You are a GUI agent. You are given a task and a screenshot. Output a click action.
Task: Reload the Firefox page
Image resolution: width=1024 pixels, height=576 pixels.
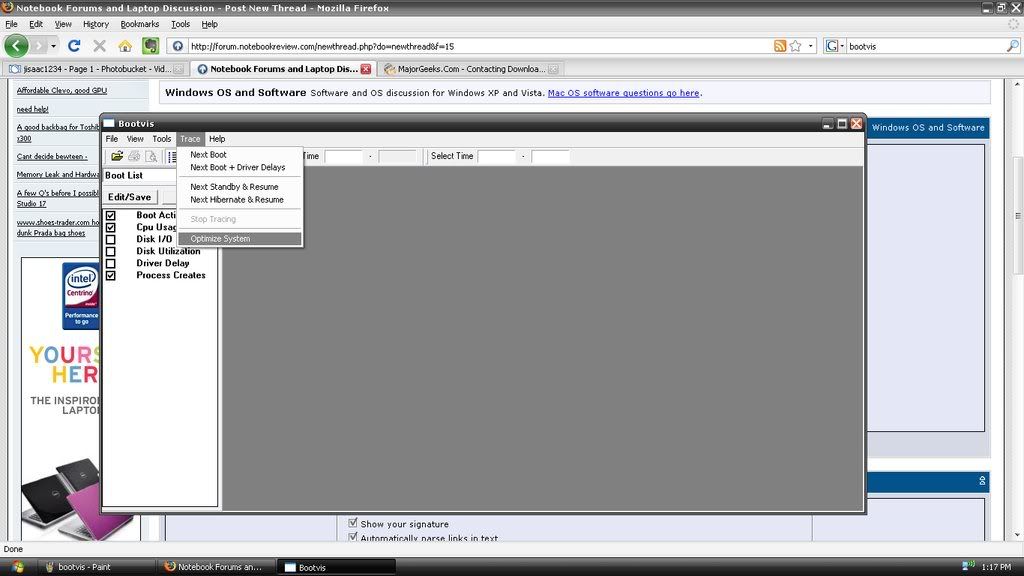point(74,46)
